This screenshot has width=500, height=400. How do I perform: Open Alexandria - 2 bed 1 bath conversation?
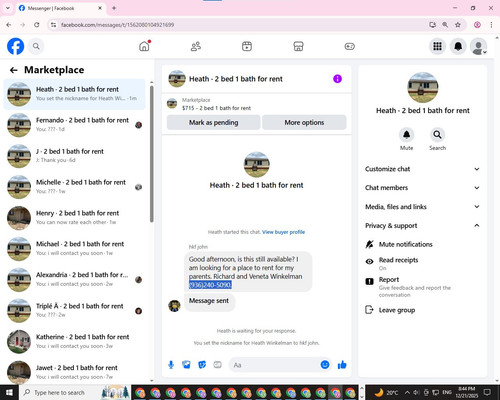[x=74, y=280]
